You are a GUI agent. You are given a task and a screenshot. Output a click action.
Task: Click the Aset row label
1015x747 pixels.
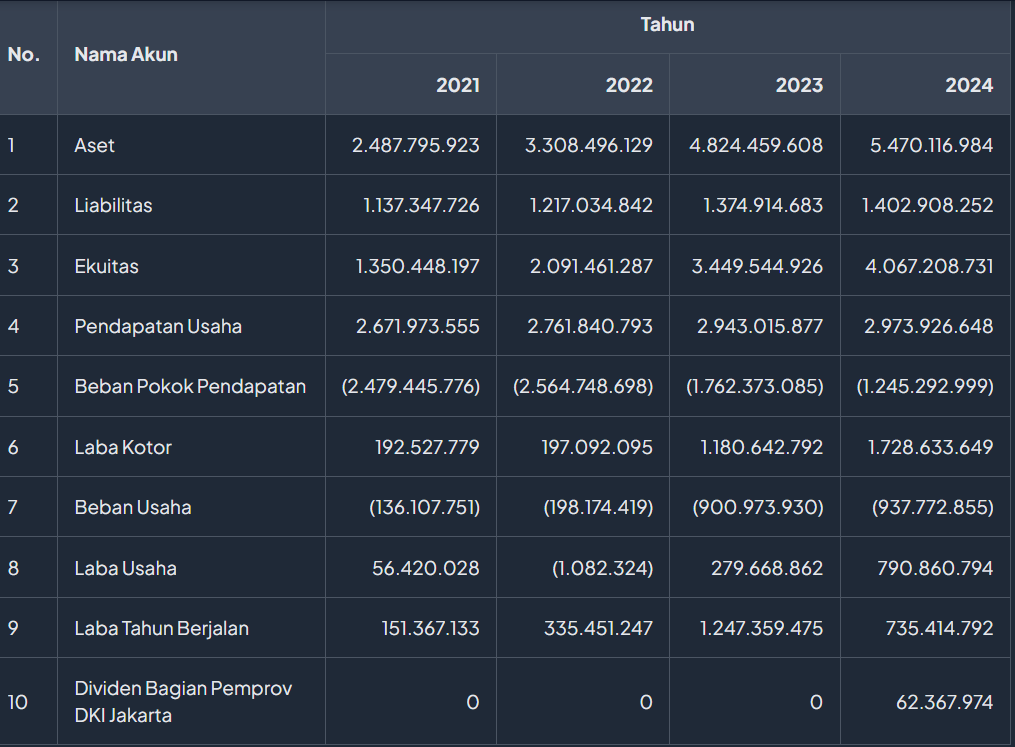95,146
